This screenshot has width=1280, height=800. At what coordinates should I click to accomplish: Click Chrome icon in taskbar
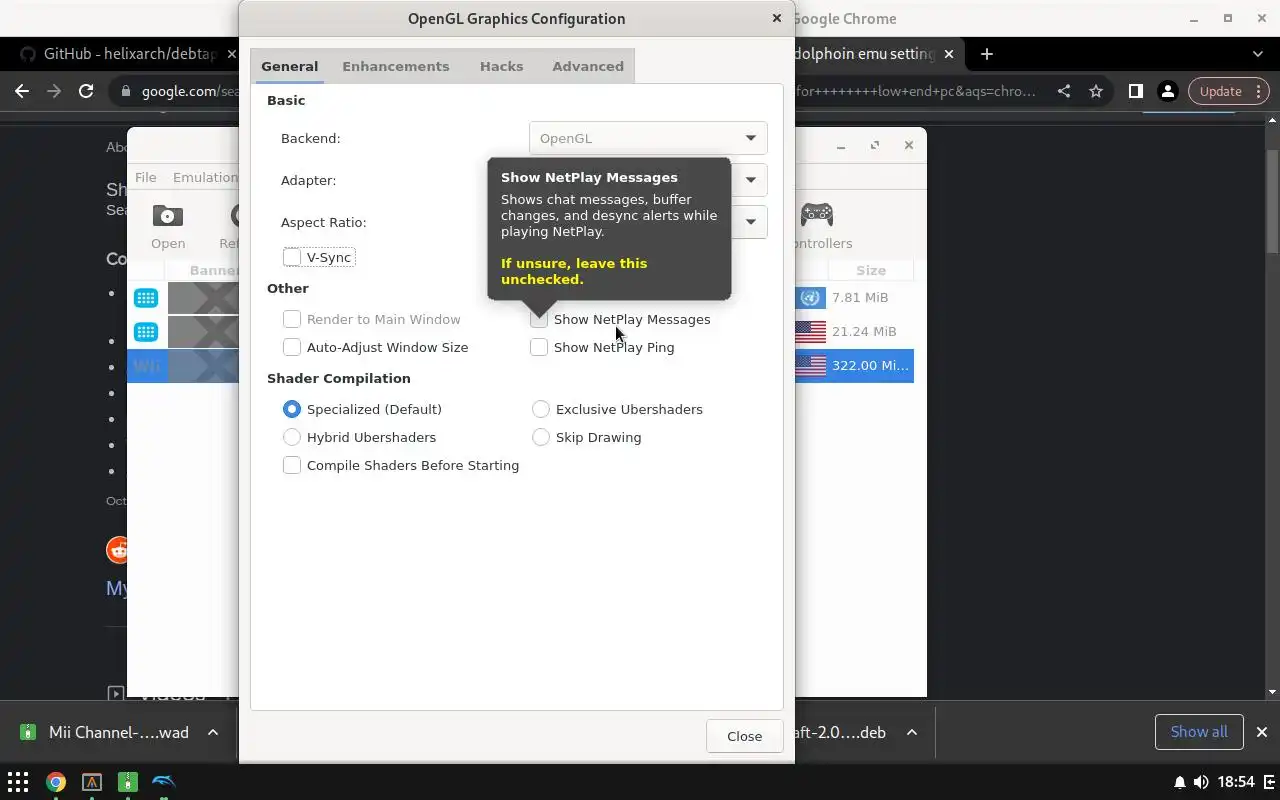[55, 782]
